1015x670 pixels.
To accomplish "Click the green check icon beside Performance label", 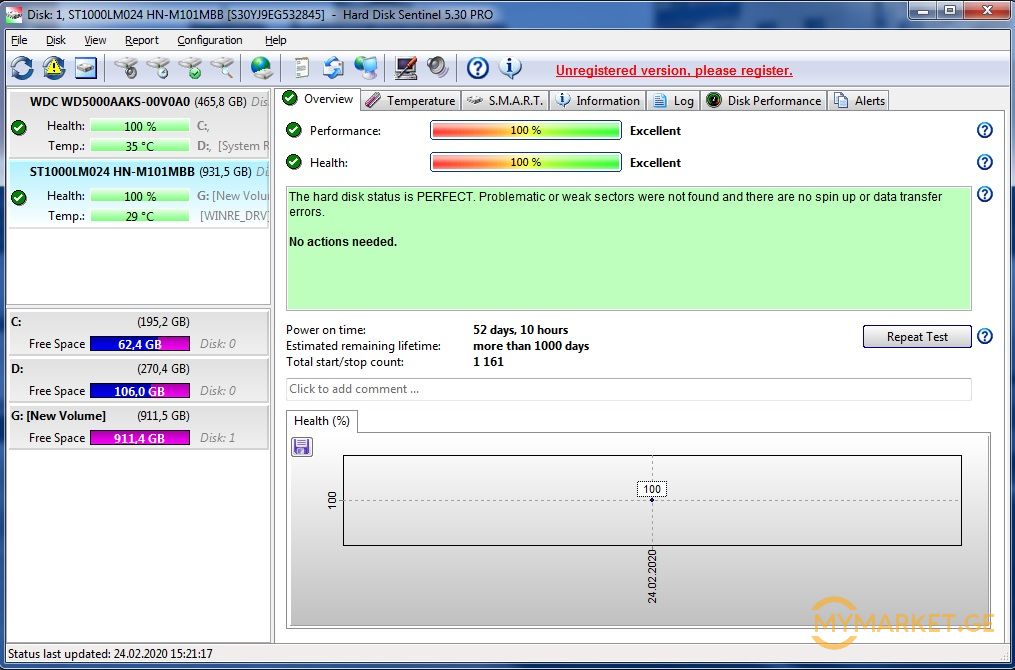I will coord(294,130).
